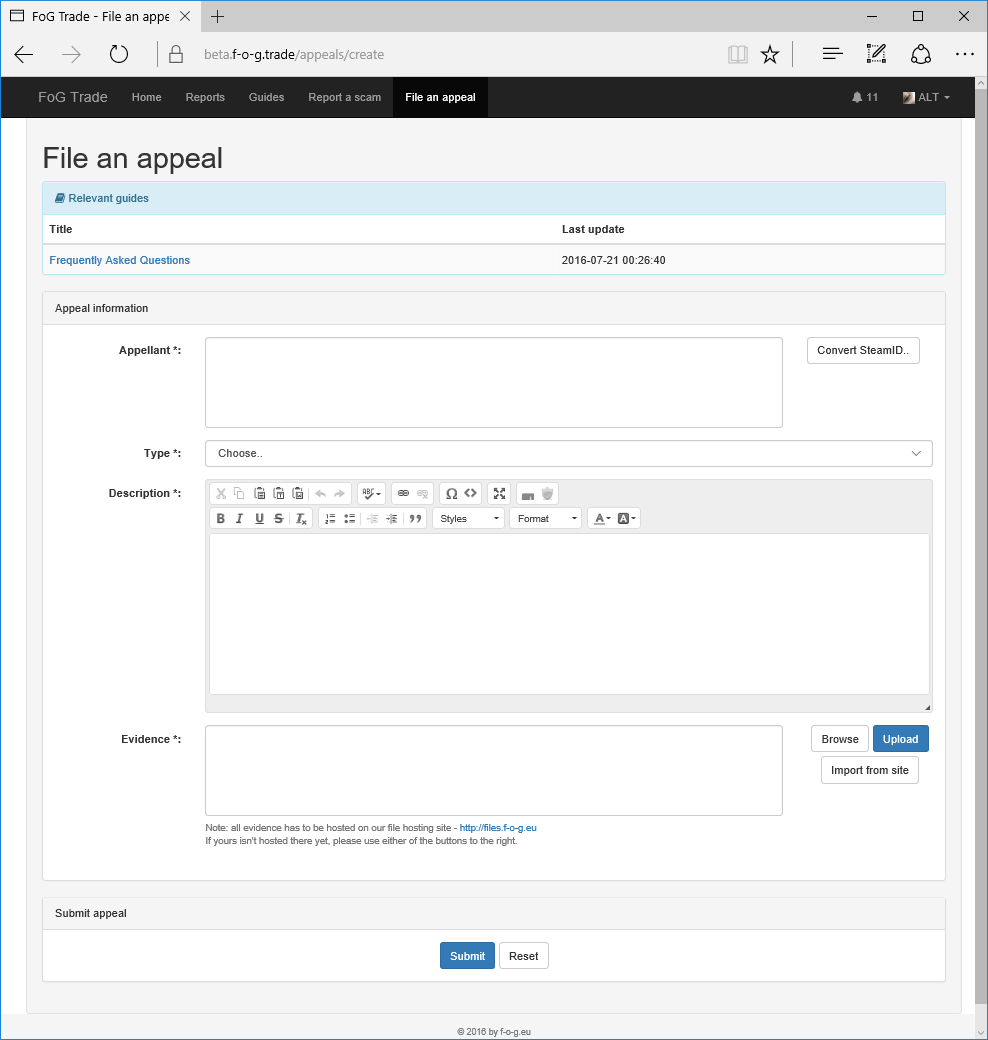Open Frequently Asked Questions guide
Viewport: 988px width, 1040px height.
pyautogui.click(x=119, y=260)
